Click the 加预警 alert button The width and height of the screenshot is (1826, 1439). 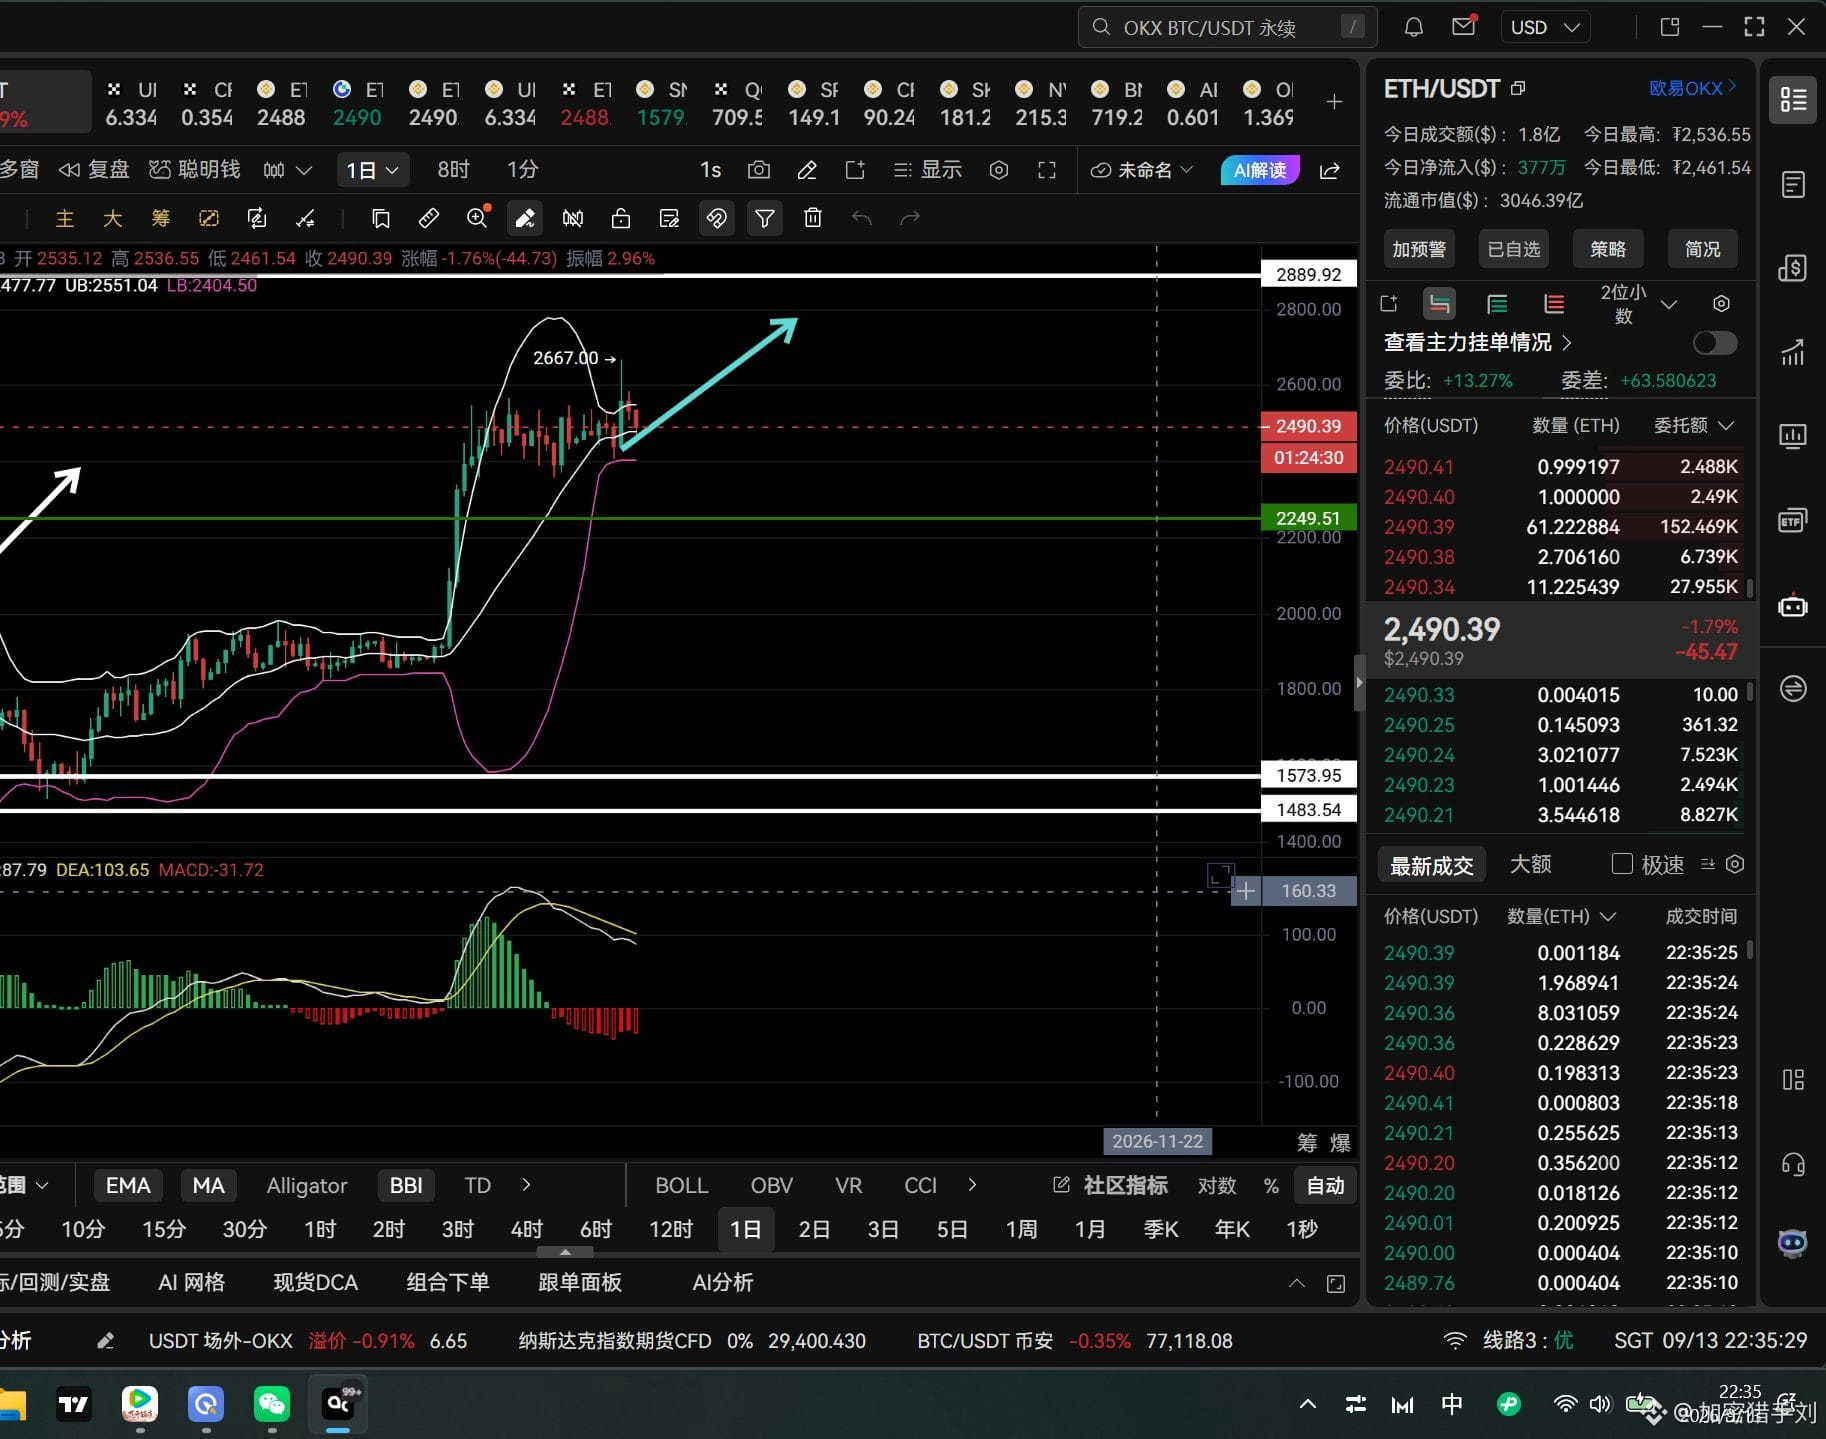pyautogui.click(x=1419, y=249)
